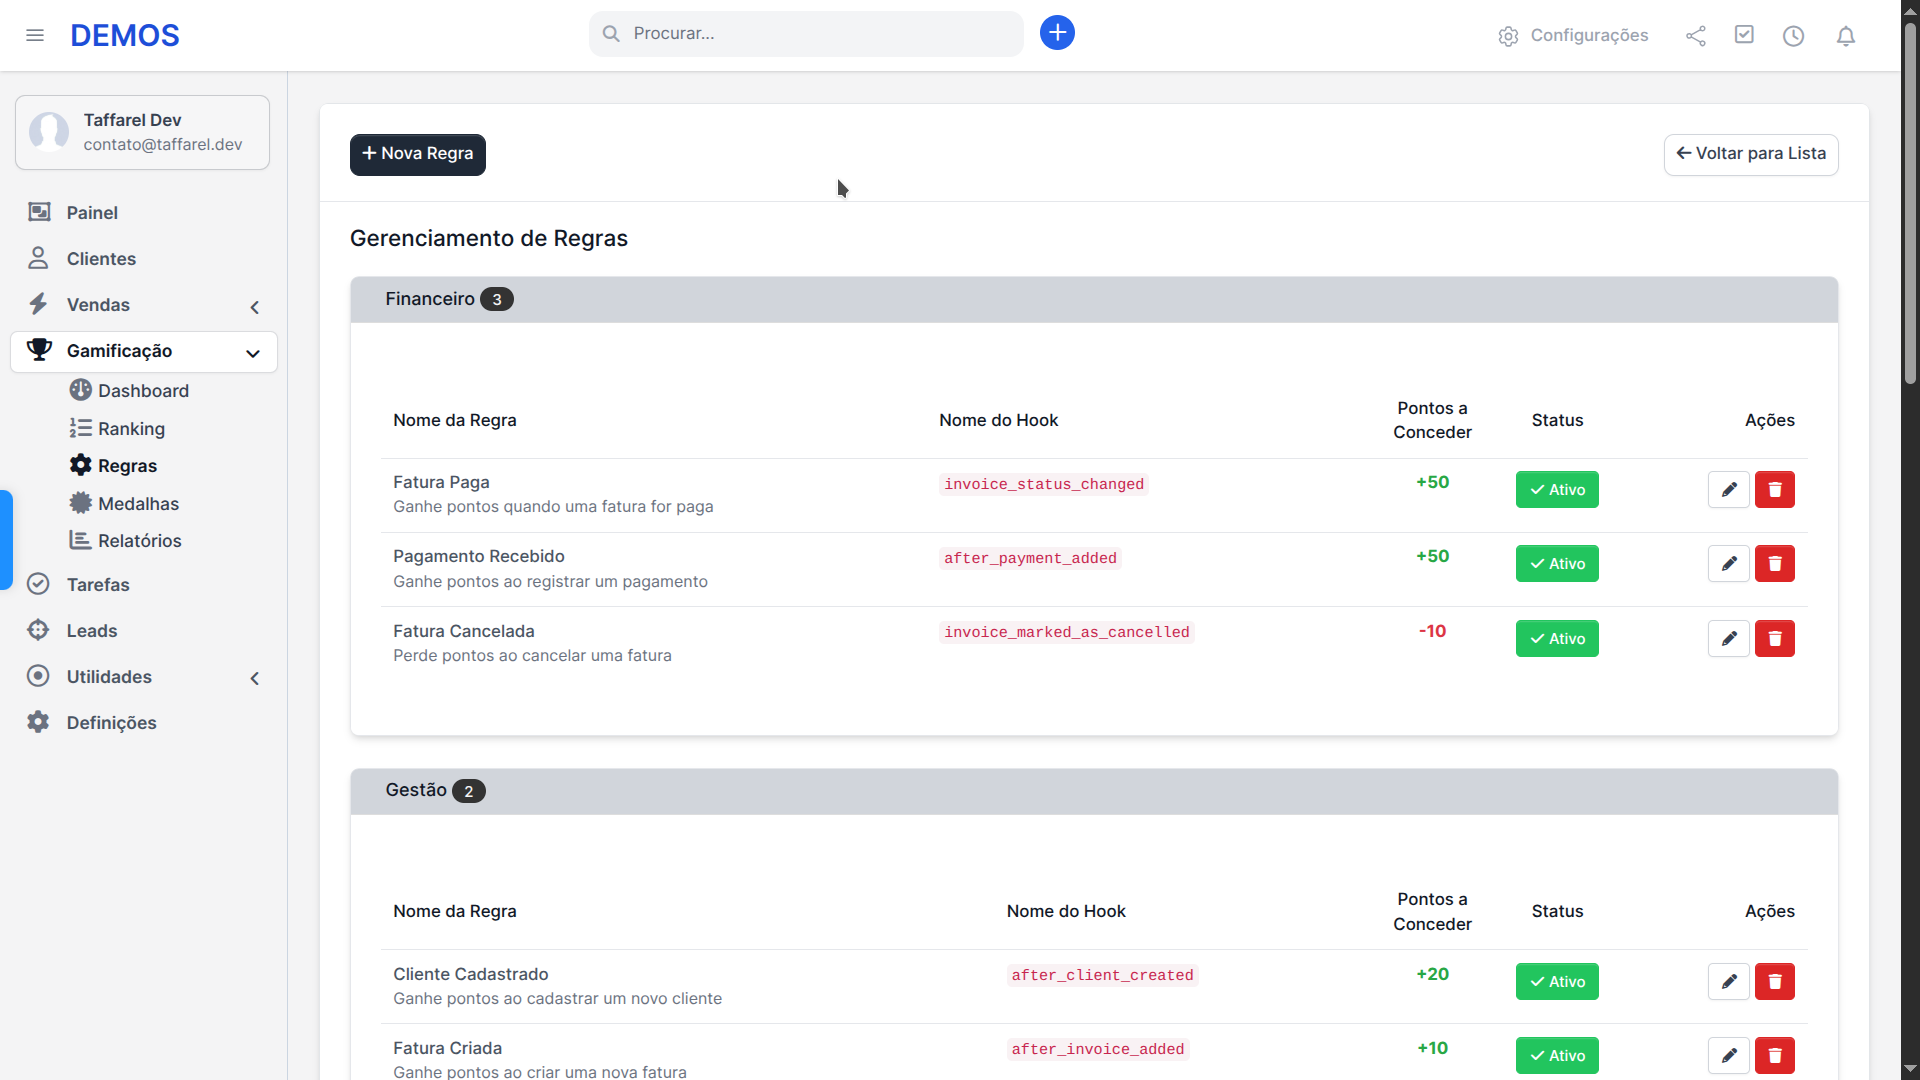Expand the Utilidades section
This screenshot has width=1920, height=1080.
coord(255,678)
